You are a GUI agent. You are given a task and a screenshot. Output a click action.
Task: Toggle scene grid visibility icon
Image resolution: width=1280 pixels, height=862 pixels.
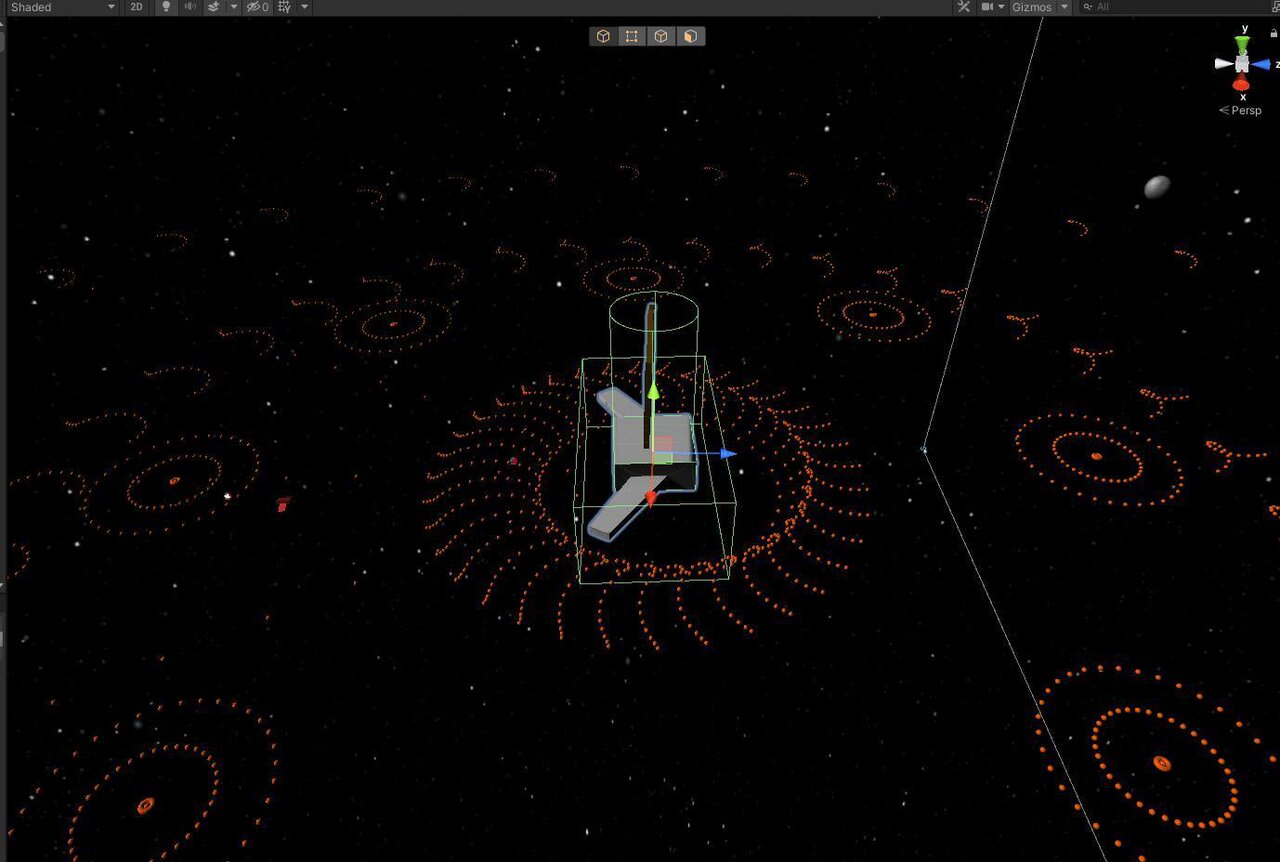tap(285, 7)
